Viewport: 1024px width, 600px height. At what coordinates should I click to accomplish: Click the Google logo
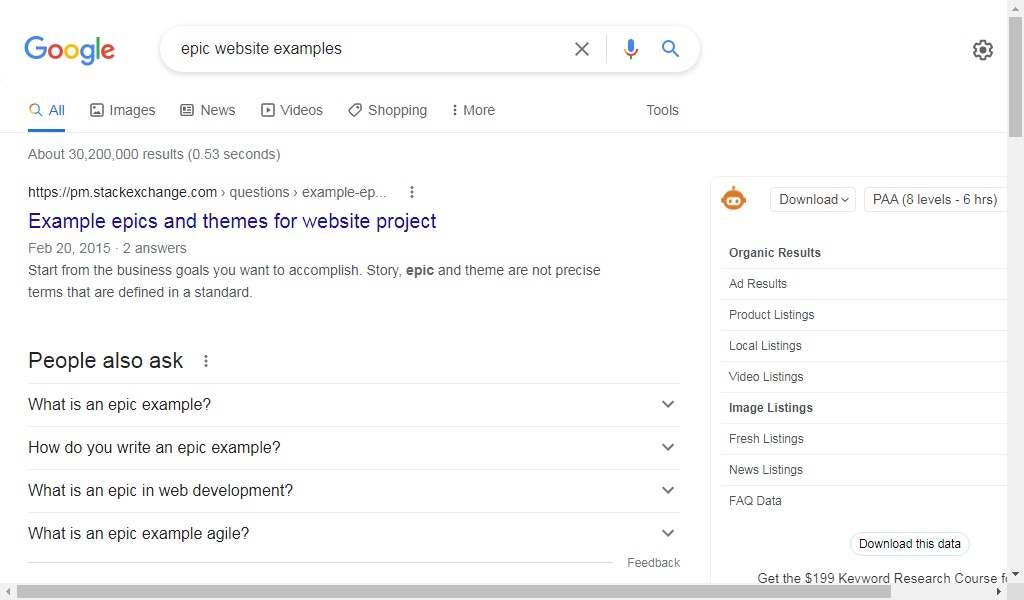pos(69,50)
